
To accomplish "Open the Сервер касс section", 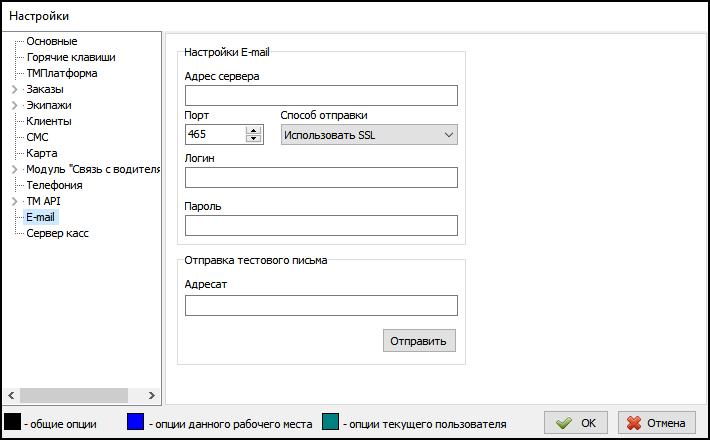I will 60,234.
